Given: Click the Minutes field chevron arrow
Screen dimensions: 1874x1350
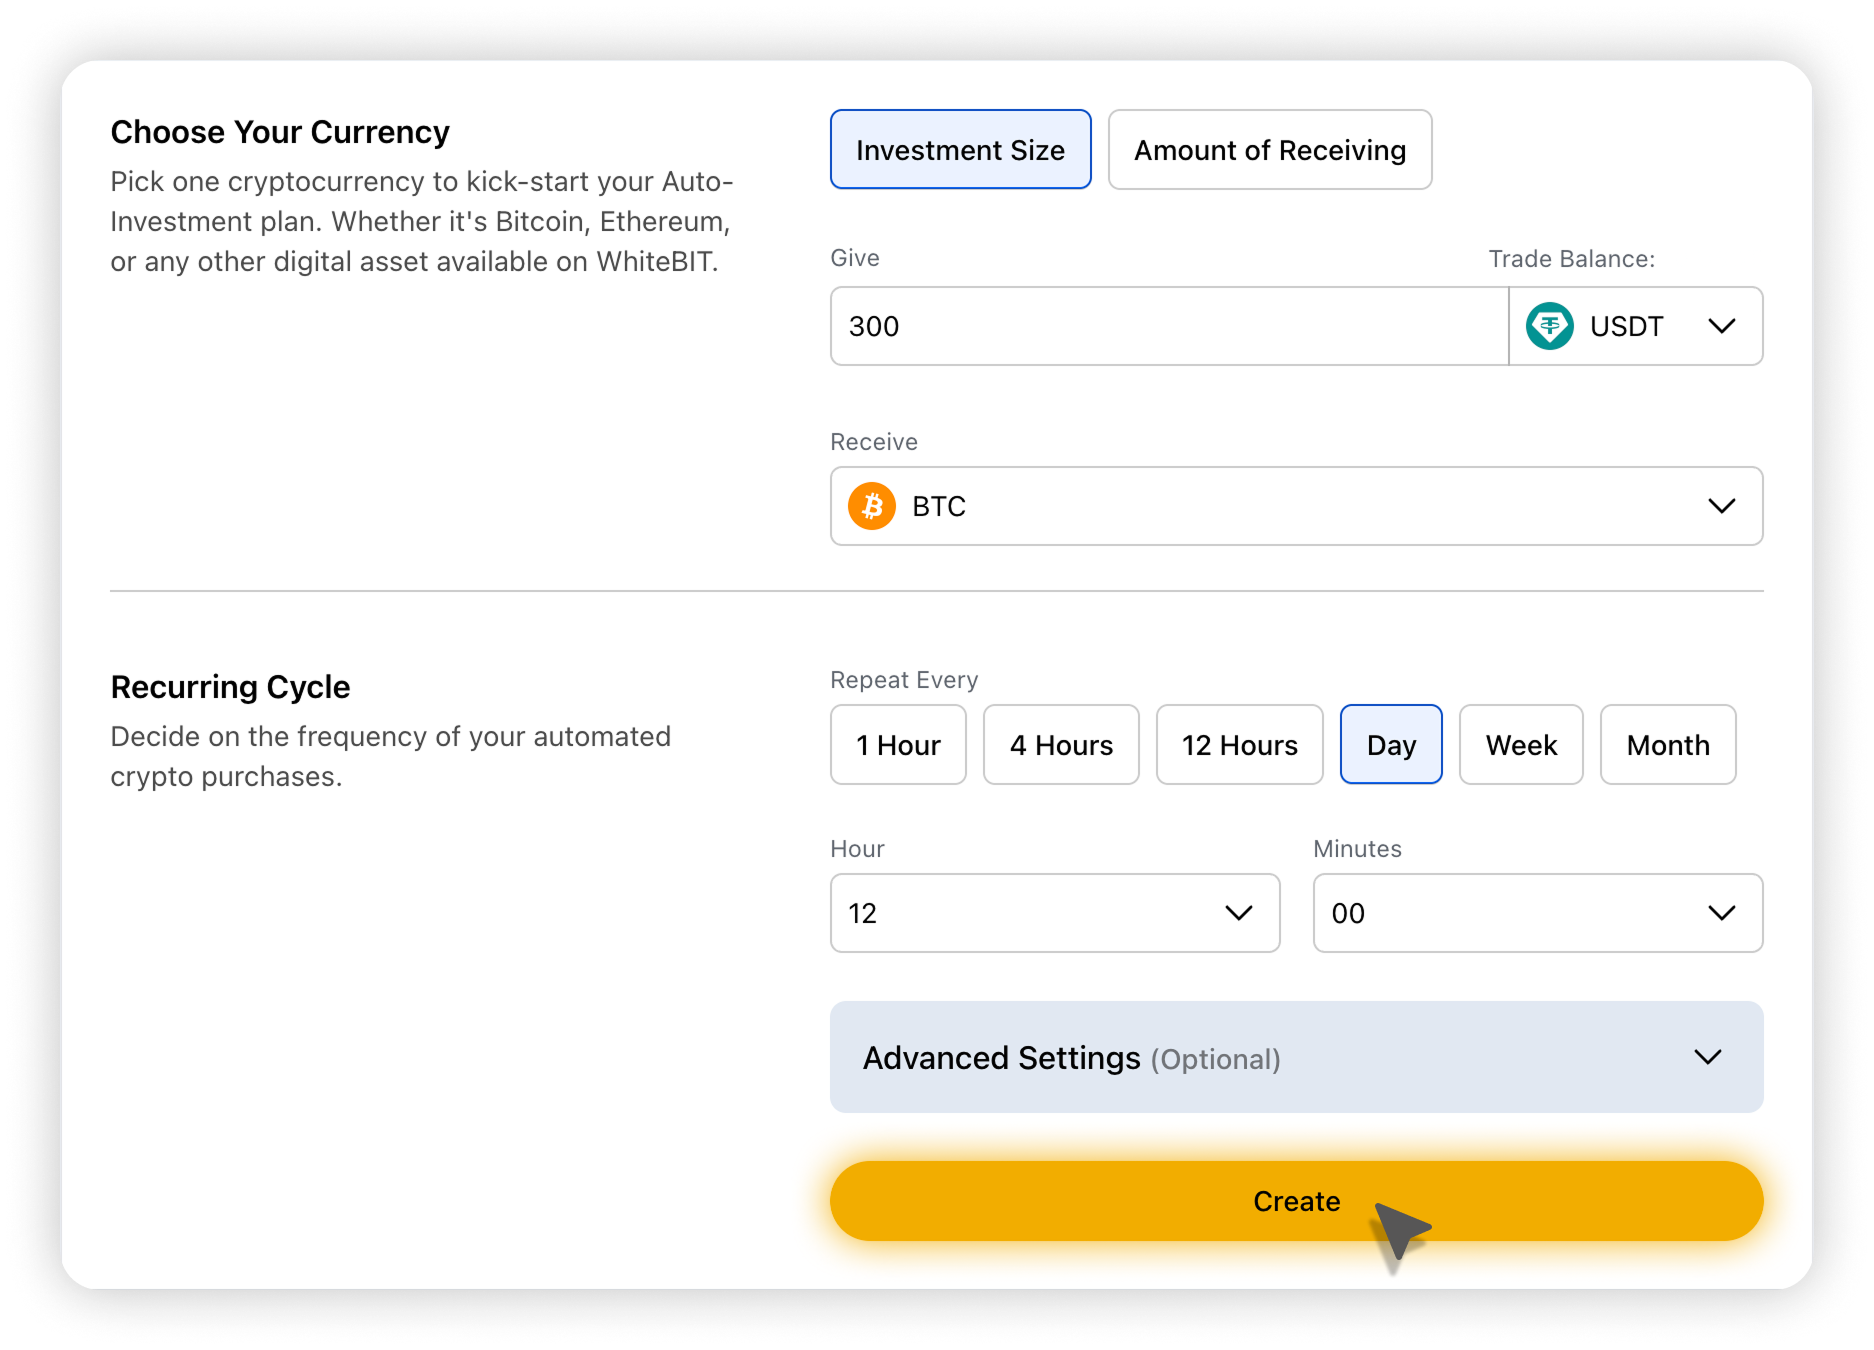Looking at the screenshot, I should tap(1721, 913).
